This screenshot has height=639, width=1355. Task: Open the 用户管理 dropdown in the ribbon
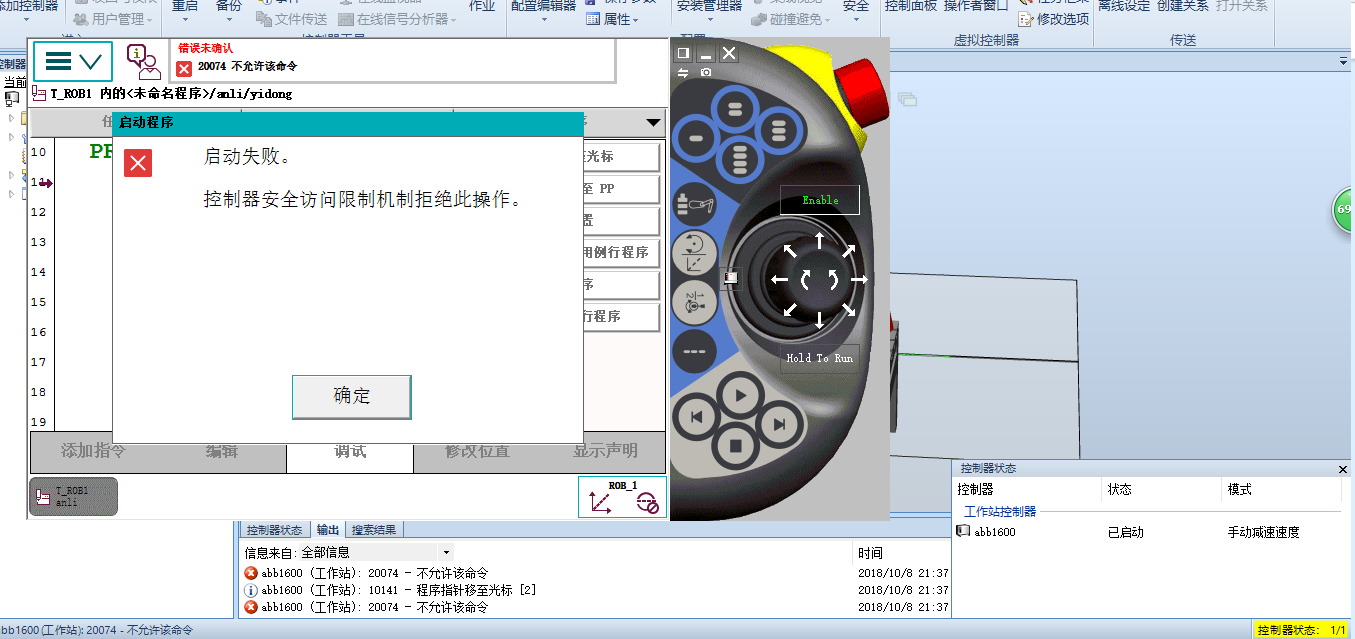[x=113, y=19]
